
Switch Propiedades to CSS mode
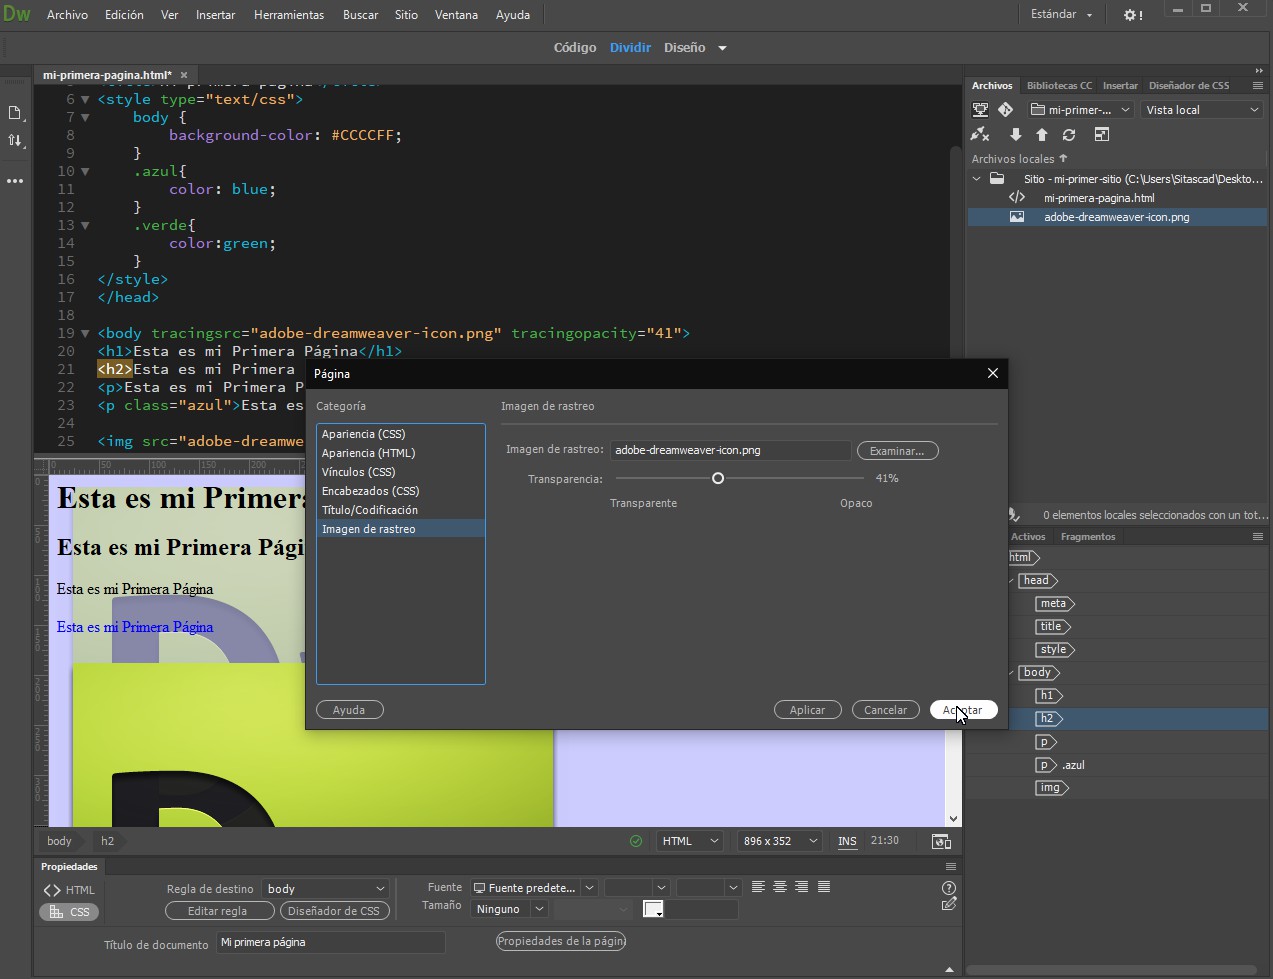[x=69, y=912]
